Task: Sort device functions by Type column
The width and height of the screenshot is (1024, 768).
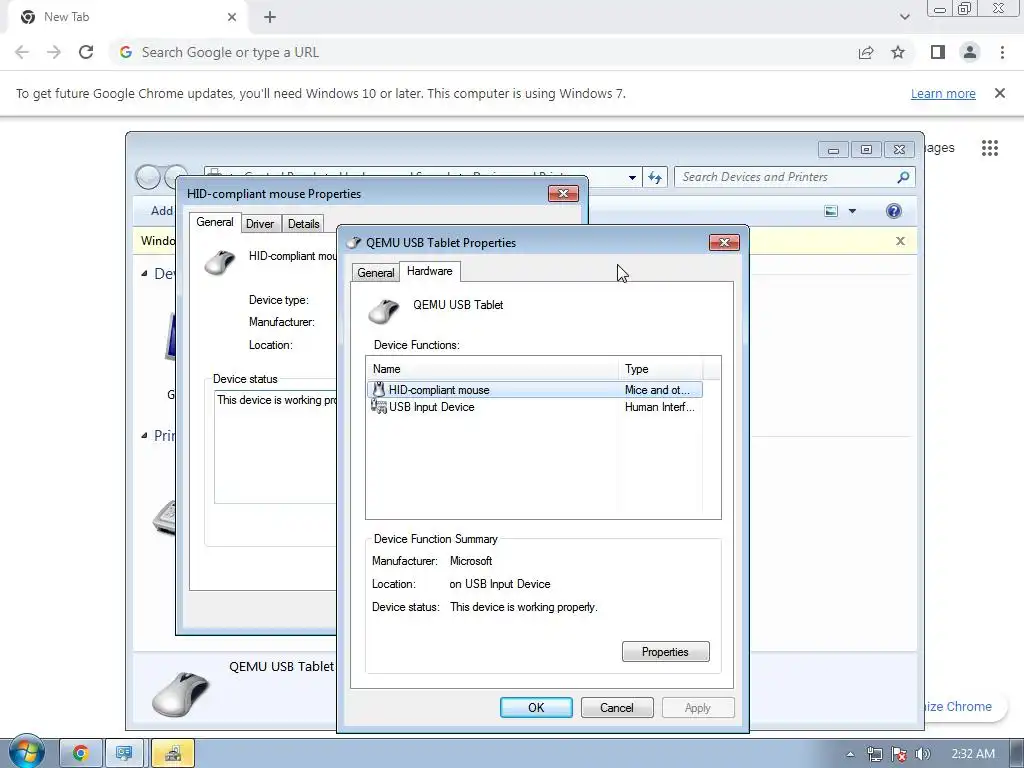Action: 660,369
